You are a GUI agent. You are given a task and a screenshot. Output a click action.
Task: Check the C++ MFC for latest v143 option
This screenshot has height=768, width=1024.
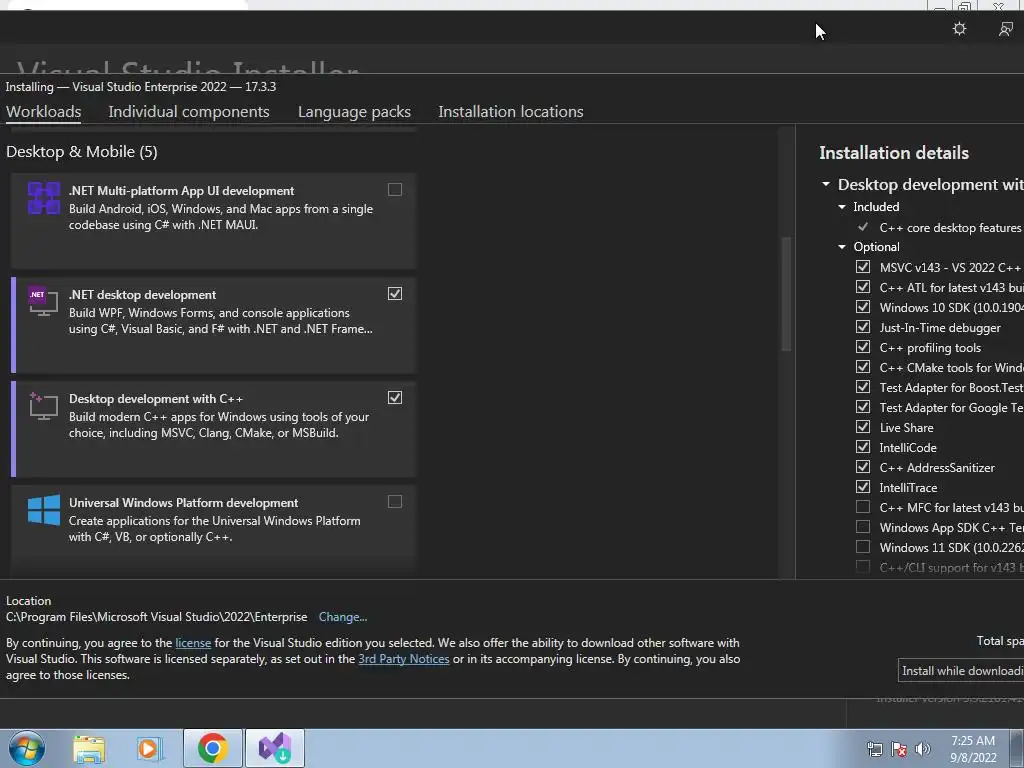[x=863, y=507]
